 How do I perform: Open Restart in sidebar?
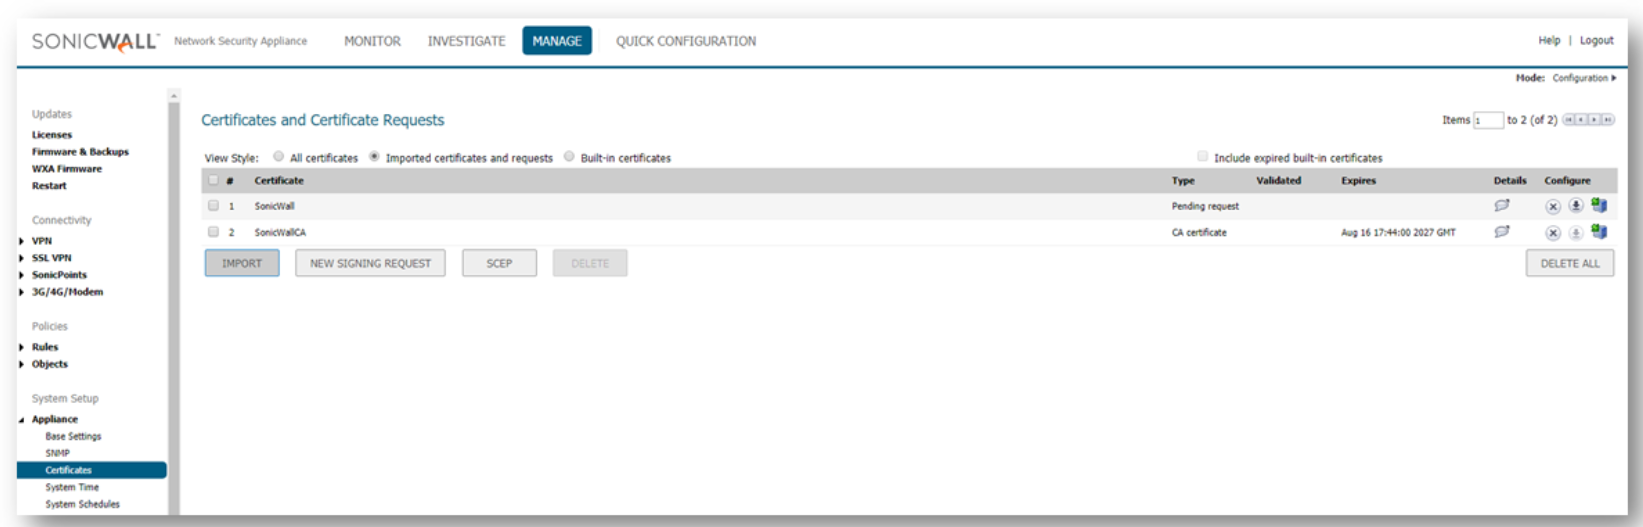[49, 186]
